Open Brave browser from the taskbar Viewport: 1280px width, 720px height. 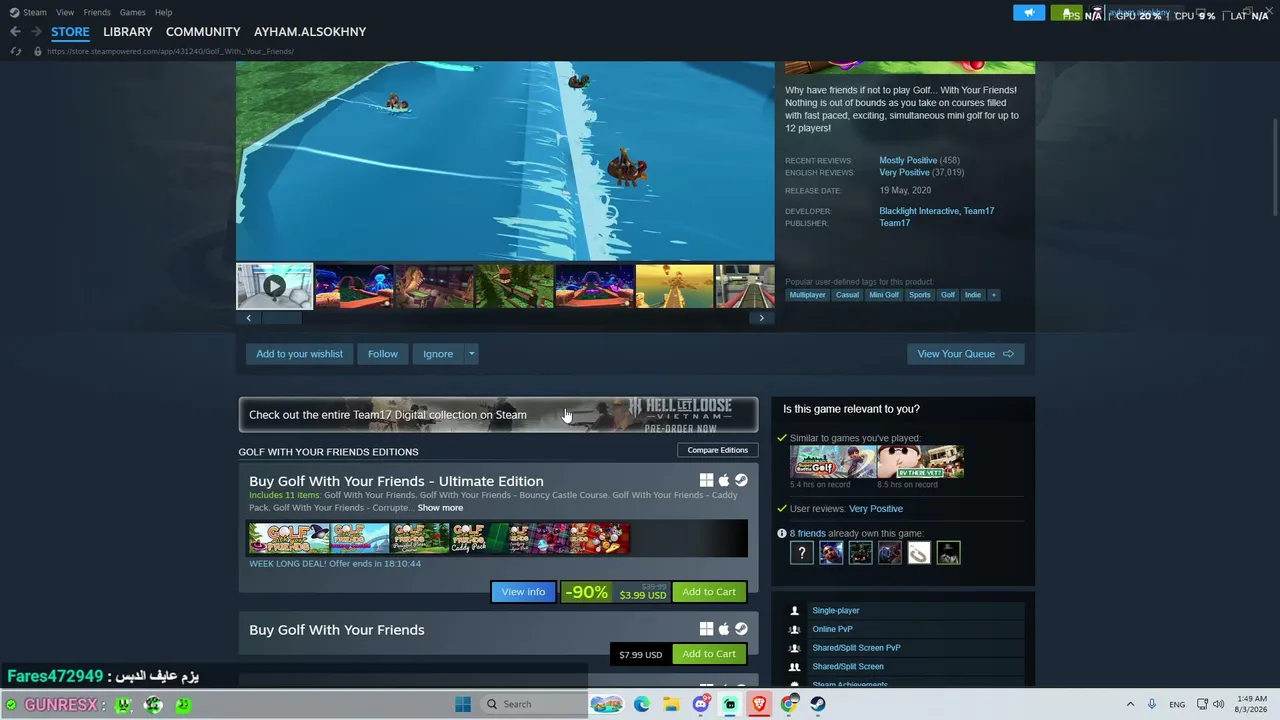pyautogui.click(x=760, y=704)
